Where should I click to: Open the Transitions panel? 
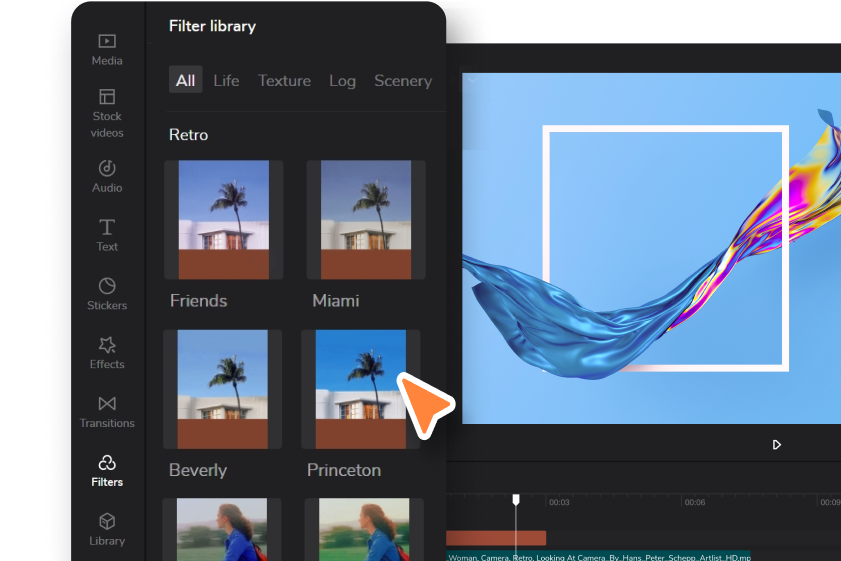pyautogui.click(x=107, y=411)
